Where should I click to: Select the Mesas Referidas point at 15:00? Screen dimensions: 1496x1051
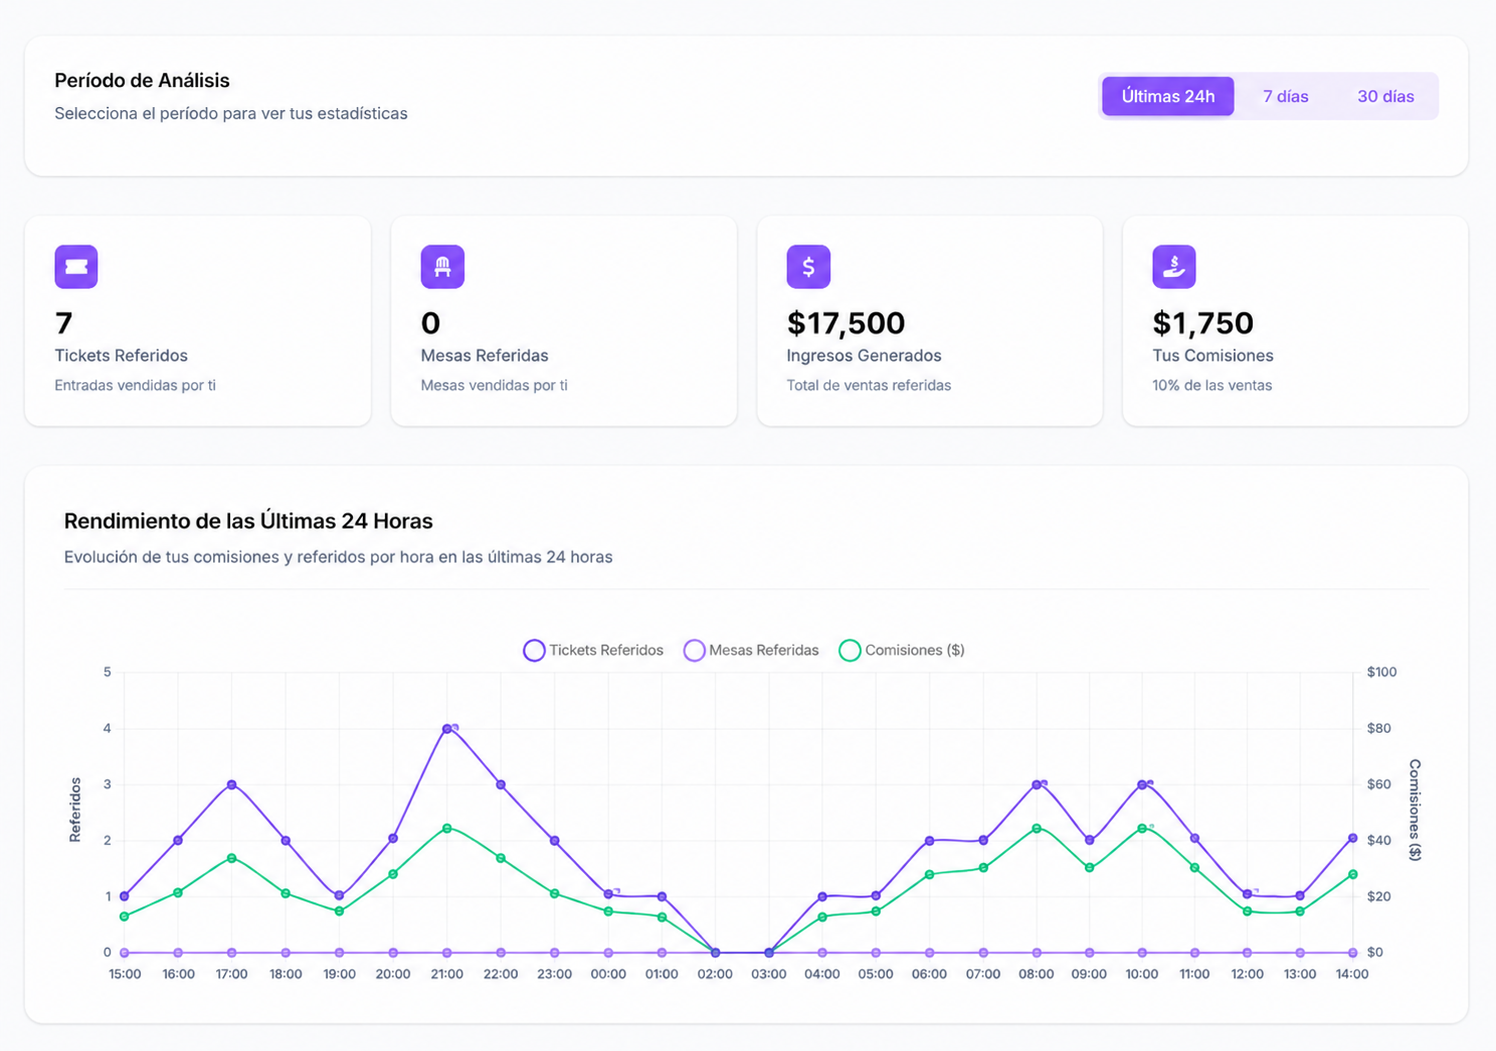pos(124,953)
